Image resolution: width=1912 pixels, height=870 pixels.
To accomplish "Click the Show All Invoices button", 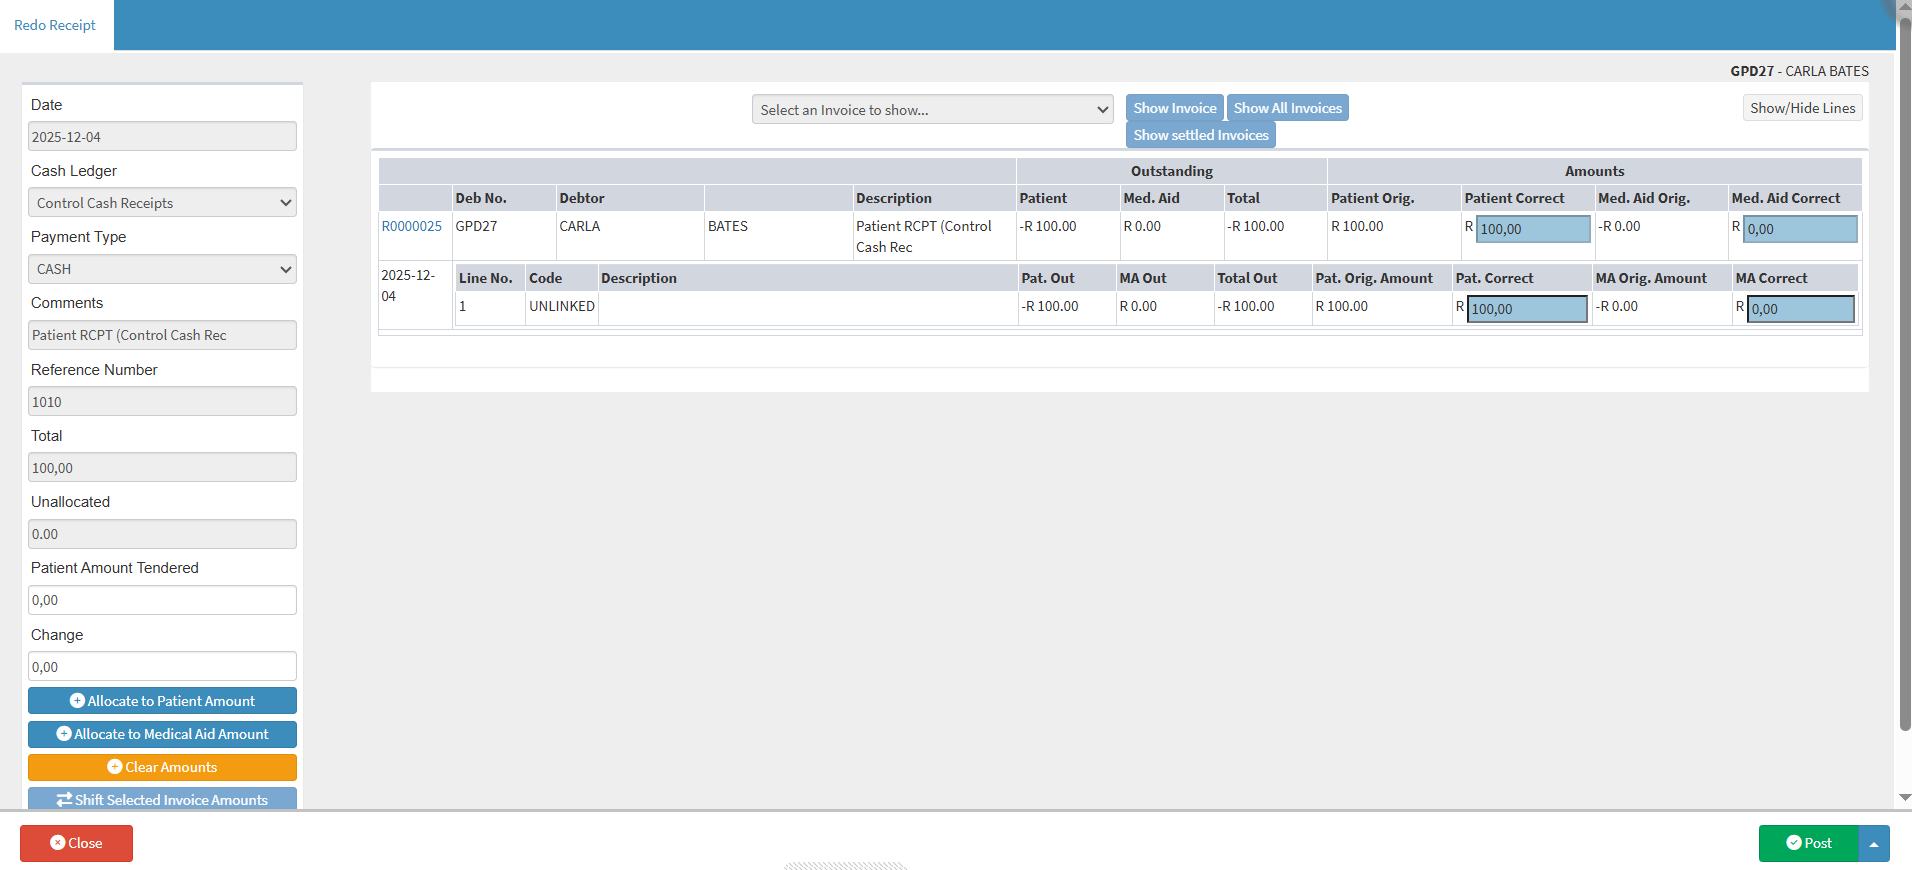I will click(1287, 108).
